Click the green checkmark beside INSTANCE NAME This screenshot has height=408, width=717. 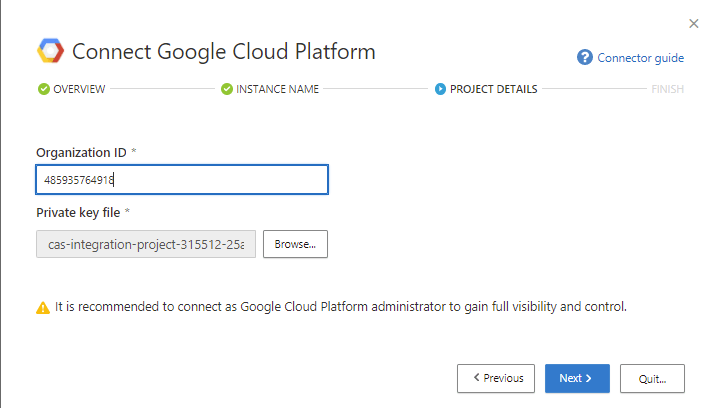226,89
